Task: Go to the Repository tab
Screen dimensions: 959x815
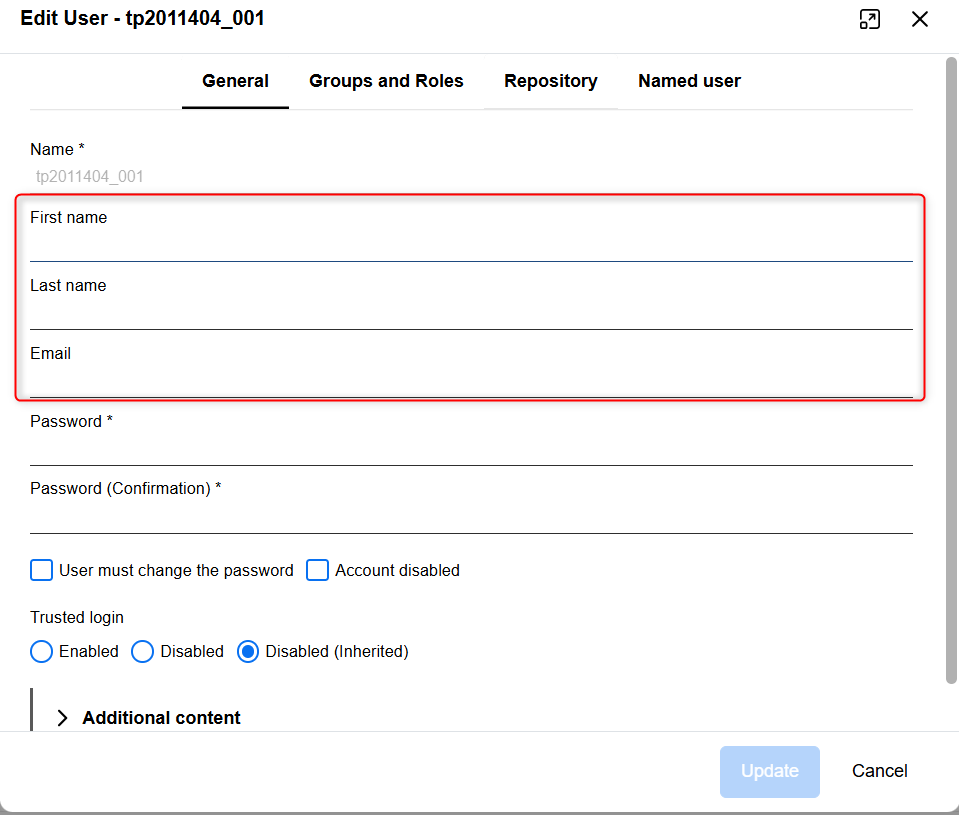Action: point(550,81)
